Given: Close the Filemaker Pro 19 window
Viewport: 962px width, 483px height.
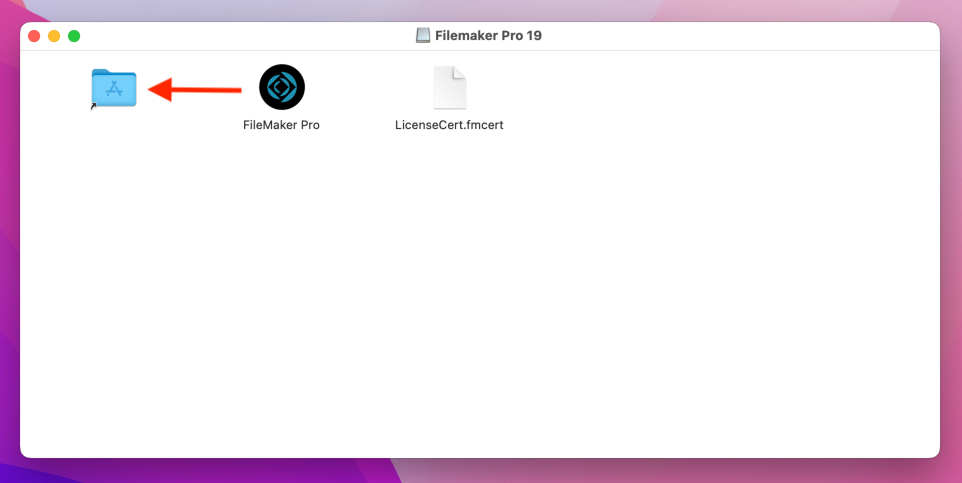Looking at the screenshot, I should tap(34, 36).
